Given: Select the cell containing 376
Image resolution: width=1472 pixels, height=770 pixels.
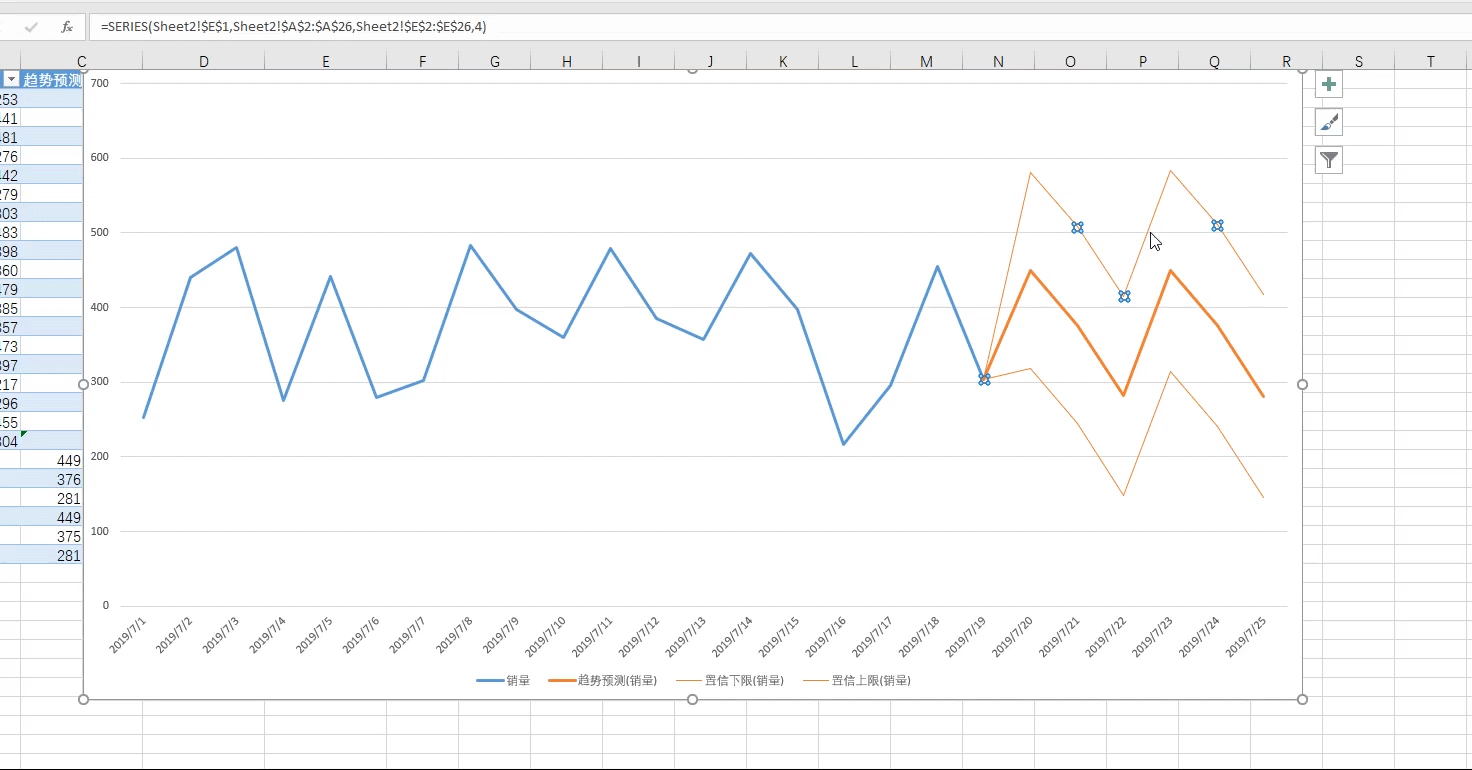Looking at the screenshot, I should click(51, 480).
